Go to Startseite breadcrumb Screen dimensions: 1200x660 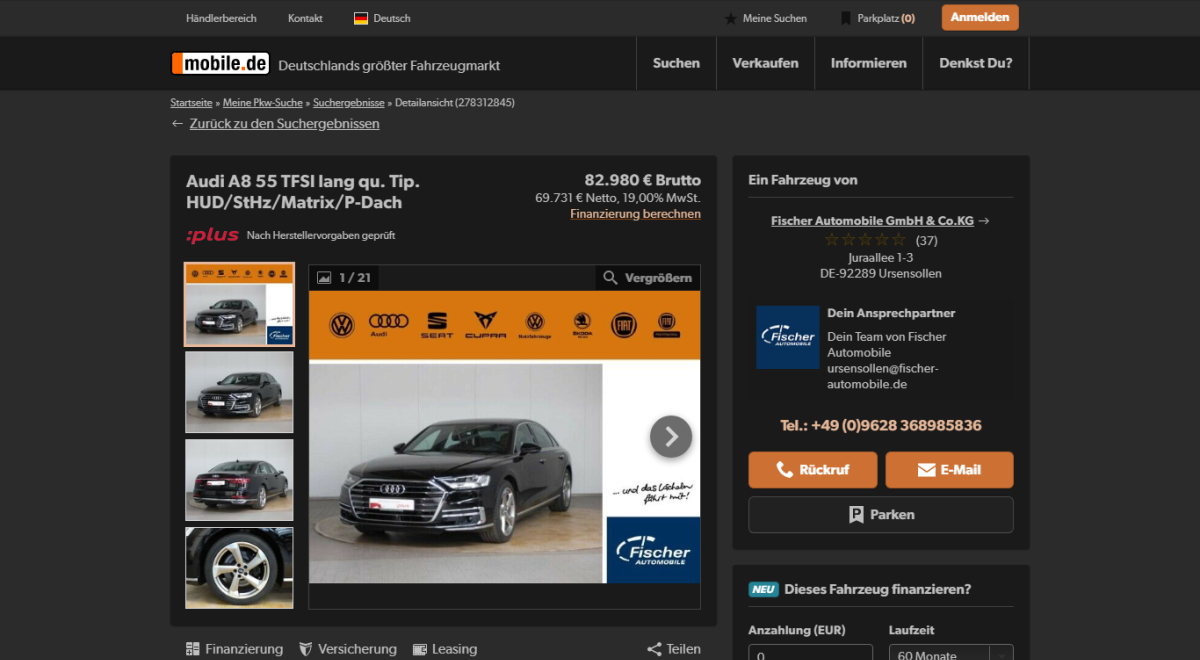191,102
